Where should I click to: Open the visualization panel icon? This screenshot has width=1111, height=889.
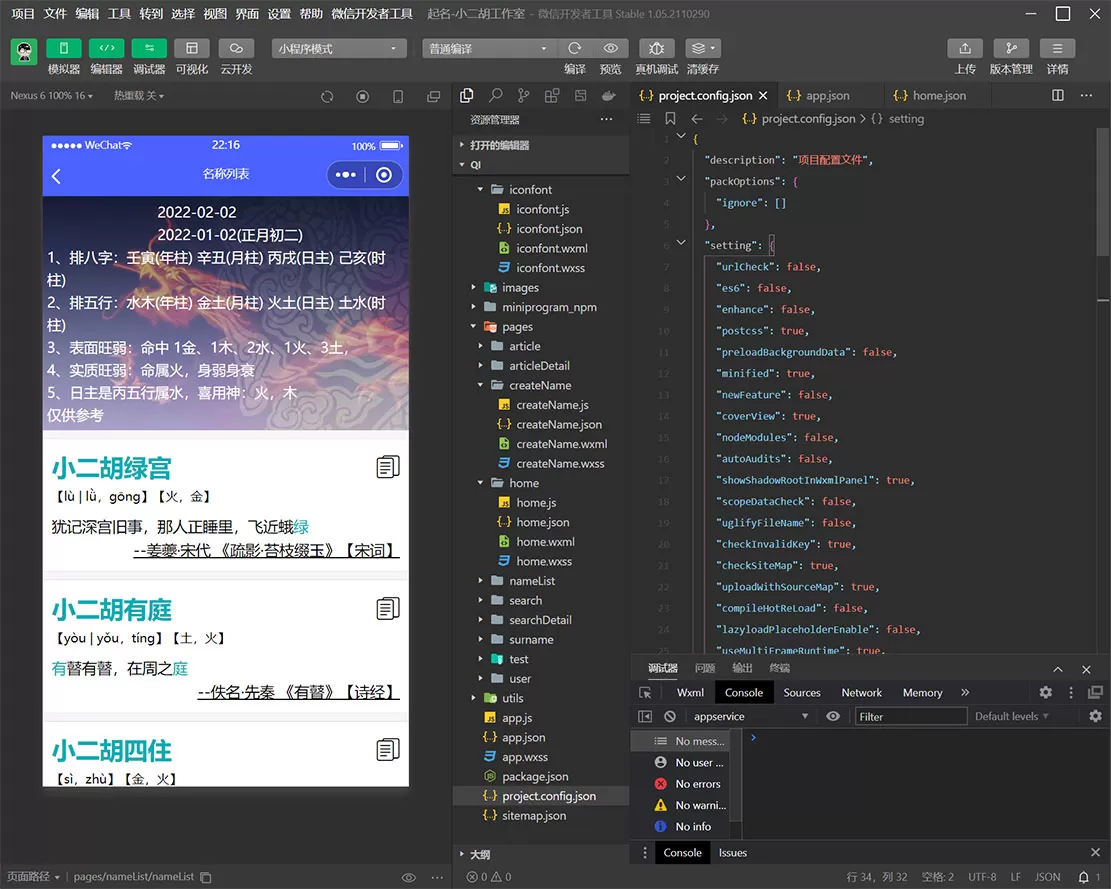click(192, 48)
